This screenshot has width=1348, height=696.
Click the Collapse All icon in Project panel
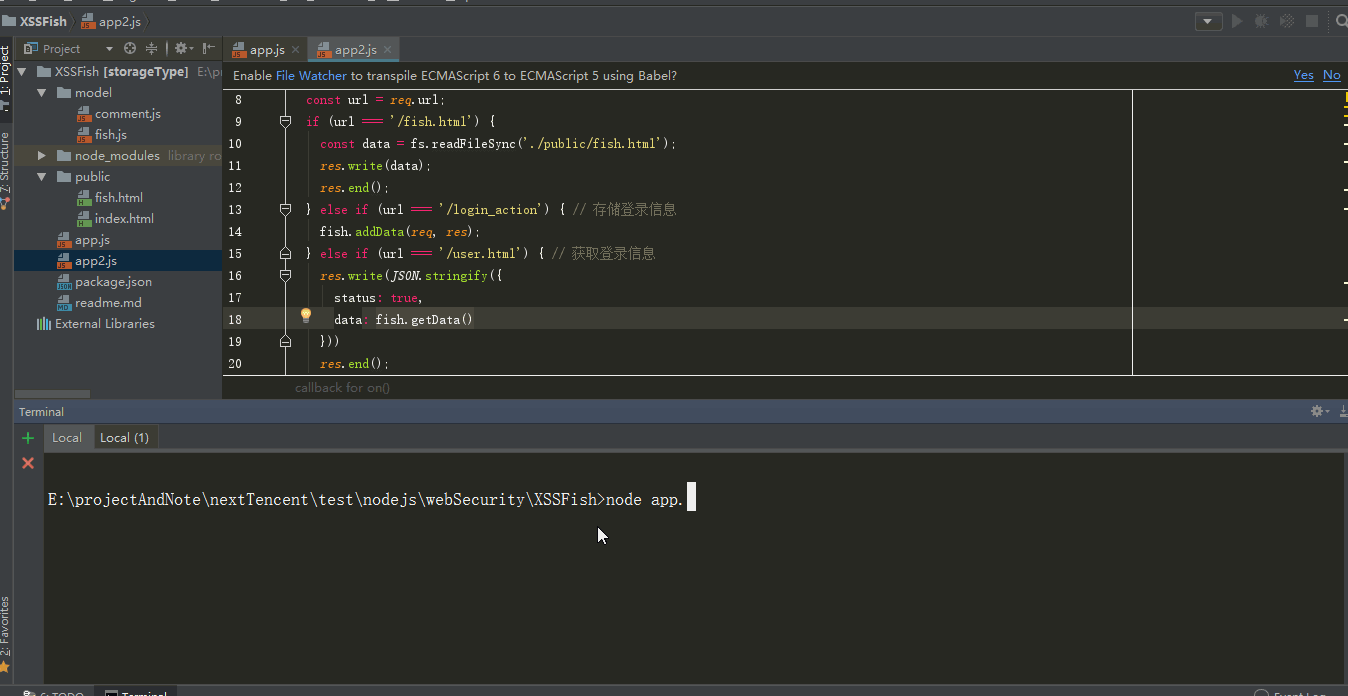click(152, 48)
